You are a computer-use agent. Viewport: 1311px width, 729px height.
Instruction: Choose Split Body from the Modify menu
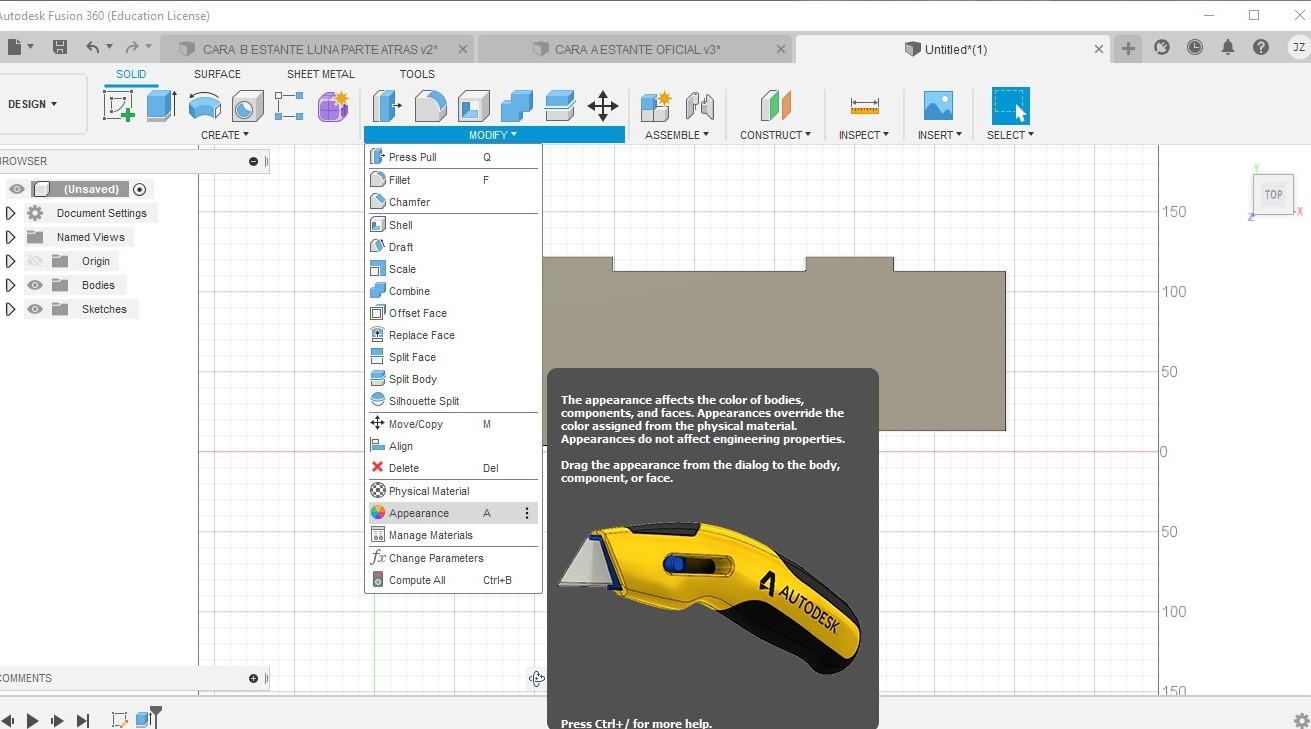click(x=453, y=379)
